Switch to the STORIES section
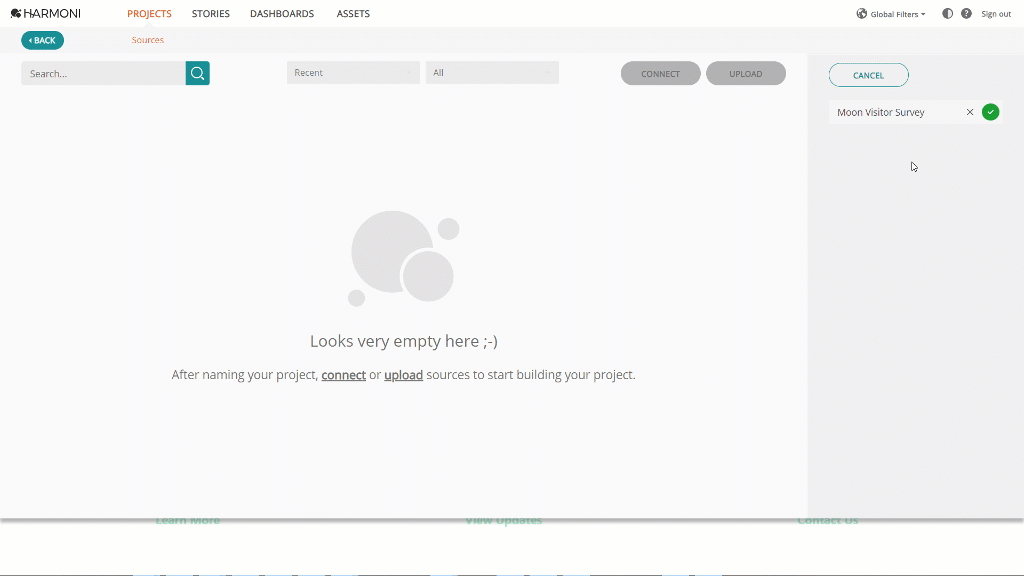Screen dimensions: 1024x576 click(x=210, y=13)
